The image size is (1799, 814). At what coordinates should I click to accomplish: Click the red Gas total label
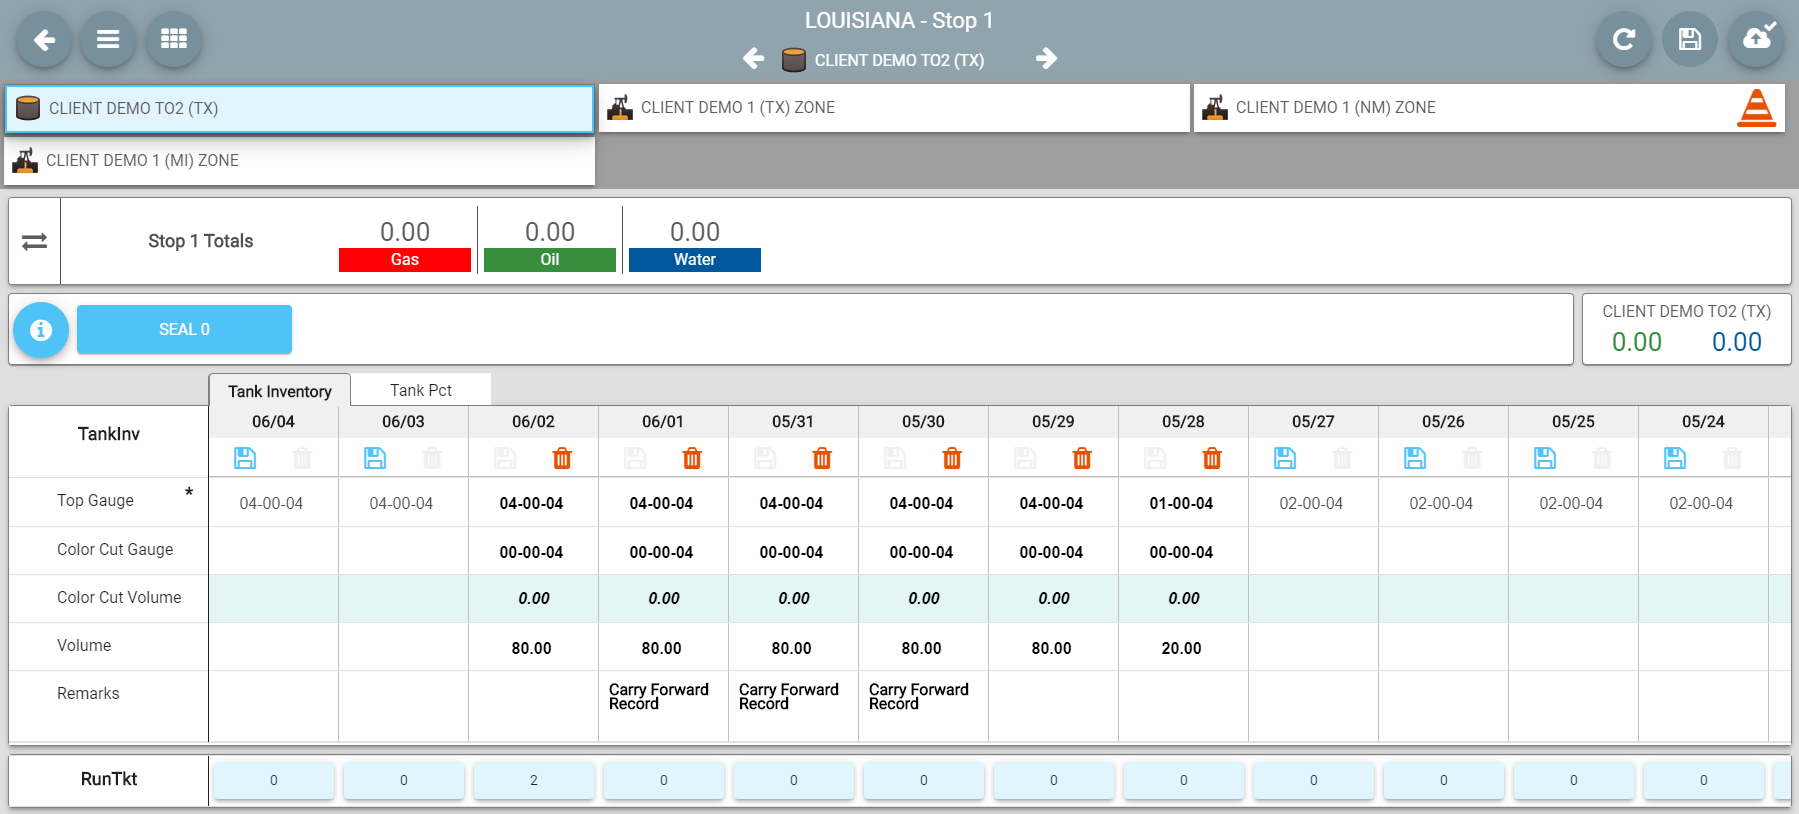click(x=405, y=260)
